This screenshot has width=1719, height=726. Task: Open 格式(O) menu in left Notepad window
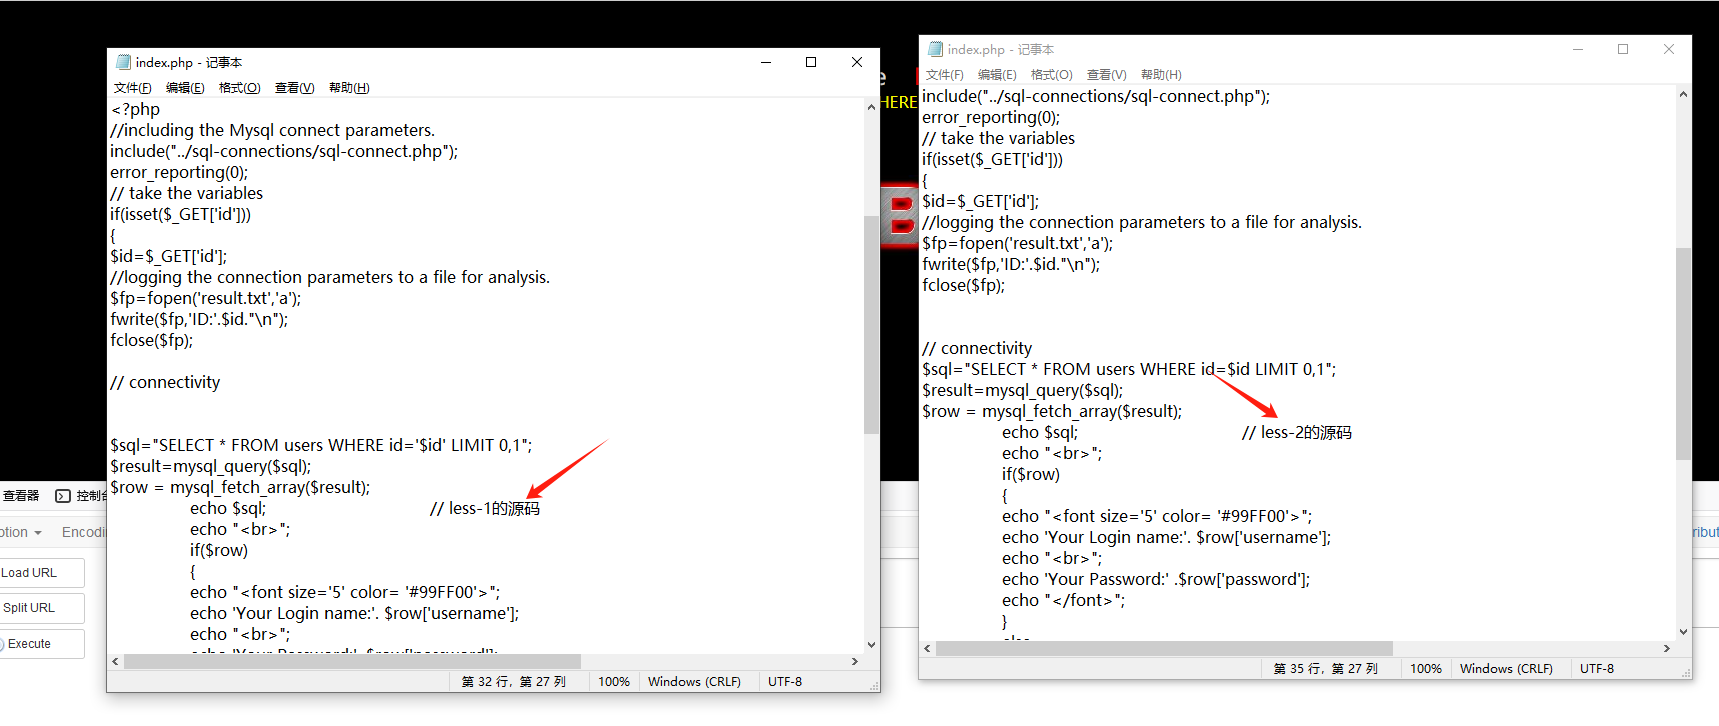coord(239,88)
